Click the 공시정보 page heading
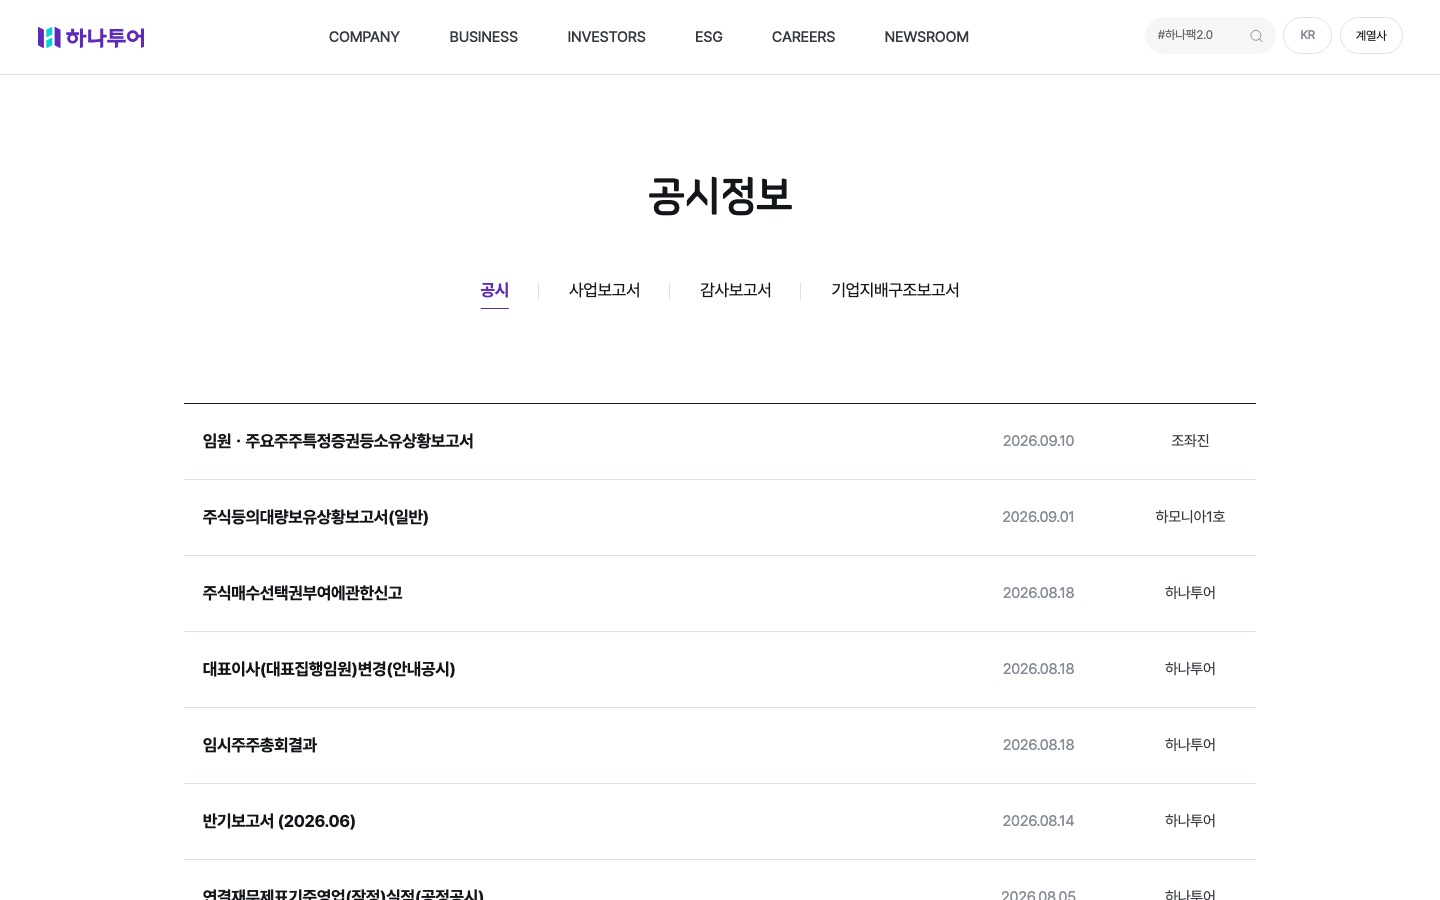Viewport: 1440px width, 900px height. pos(720,195)
